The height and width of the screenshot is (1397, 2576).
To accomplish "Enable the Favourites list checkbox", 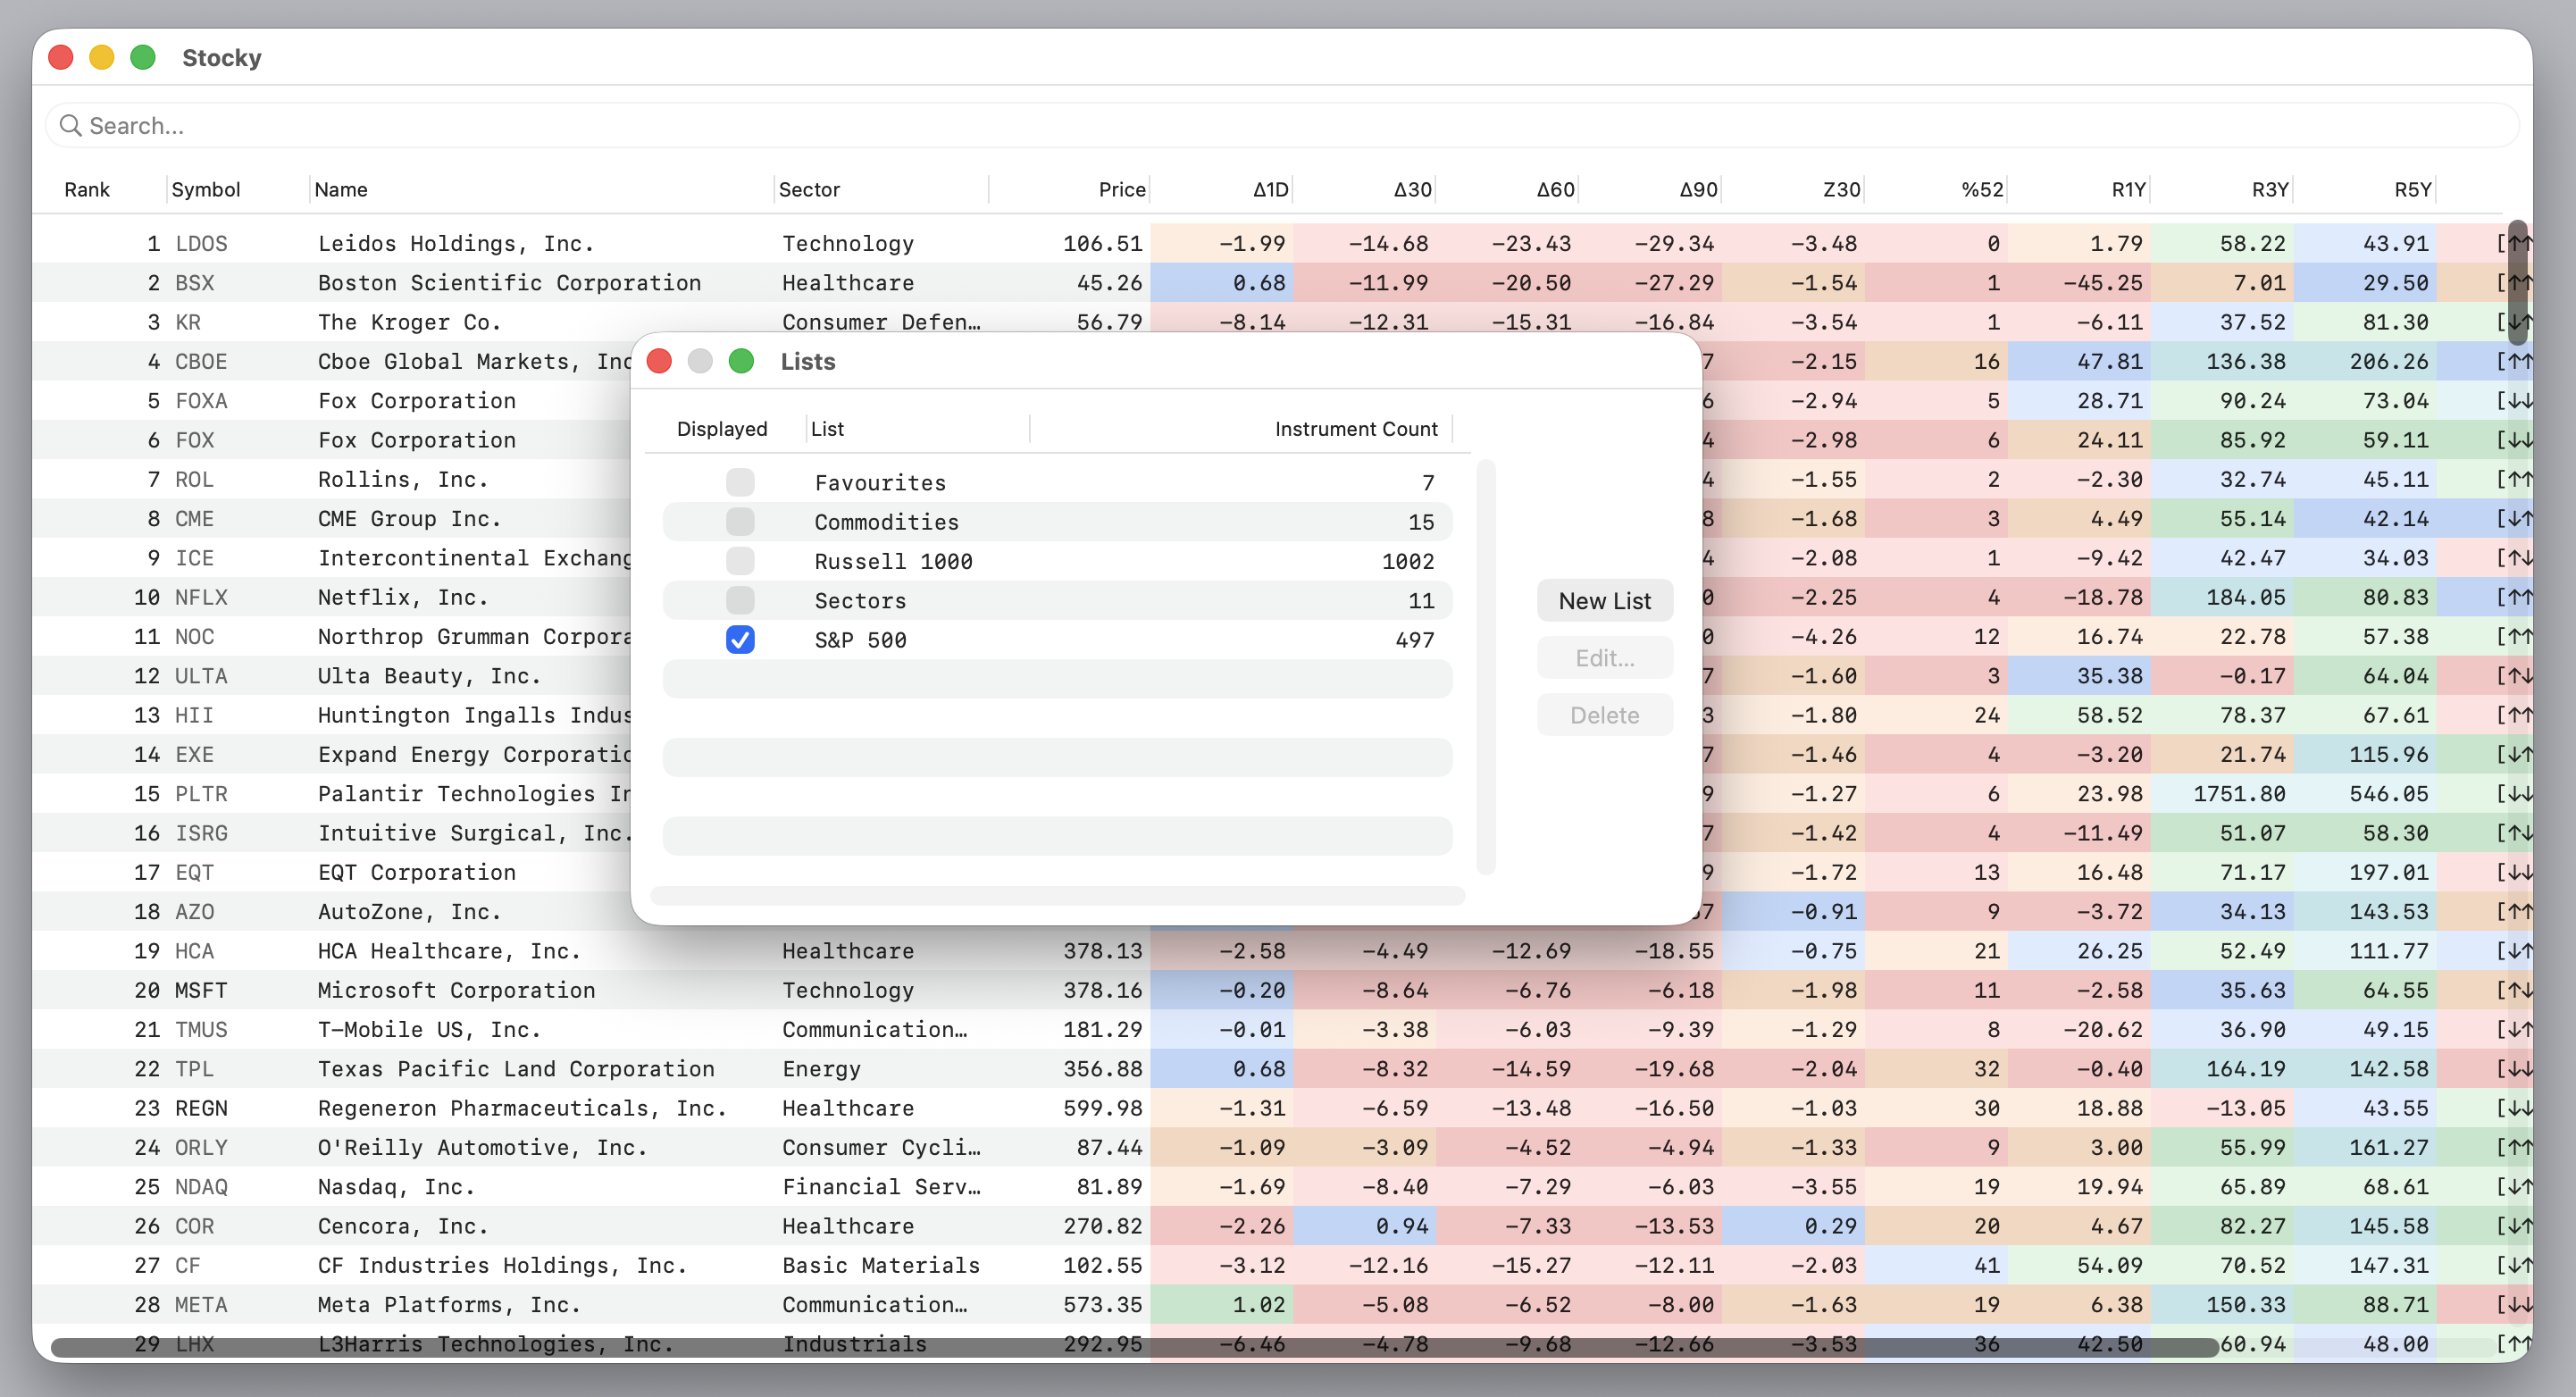I will coord(740,482).
